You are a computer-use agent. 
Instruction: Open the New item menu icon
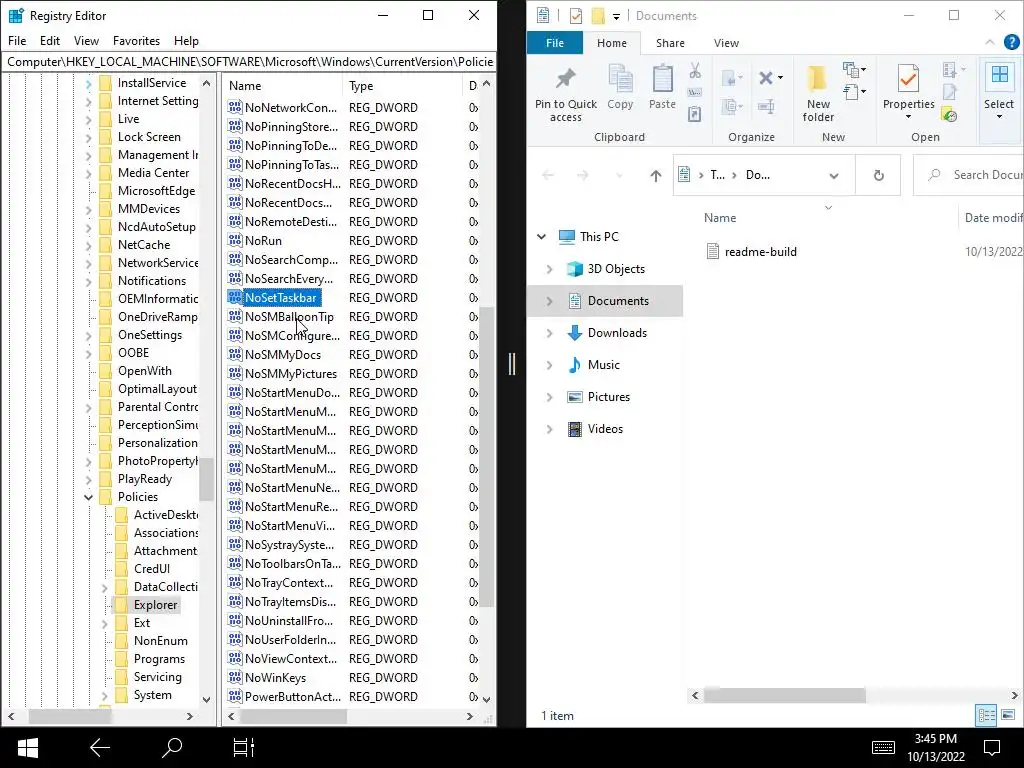(x=854, y=69)
